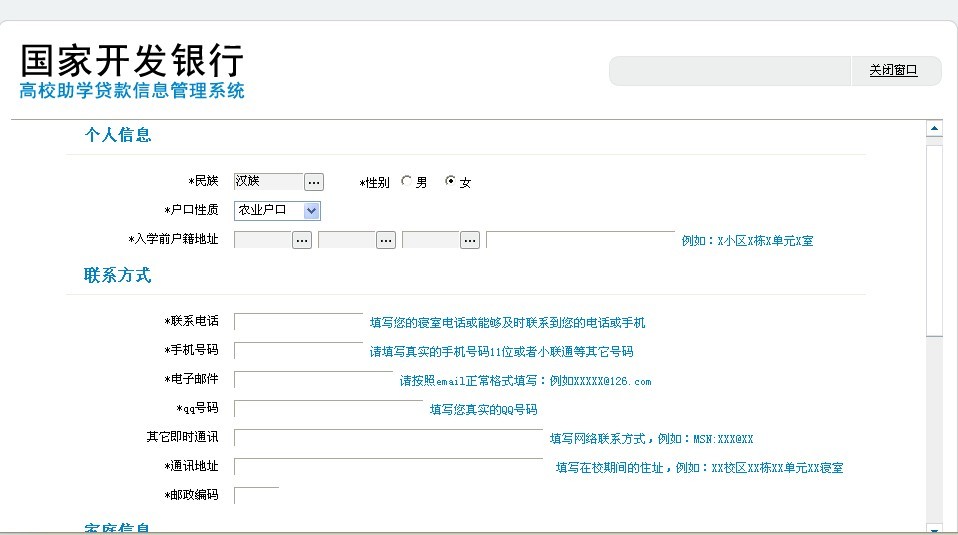Select the 男 gender radio button
Viewport: 958px width, 535px height.
point(406,181)
